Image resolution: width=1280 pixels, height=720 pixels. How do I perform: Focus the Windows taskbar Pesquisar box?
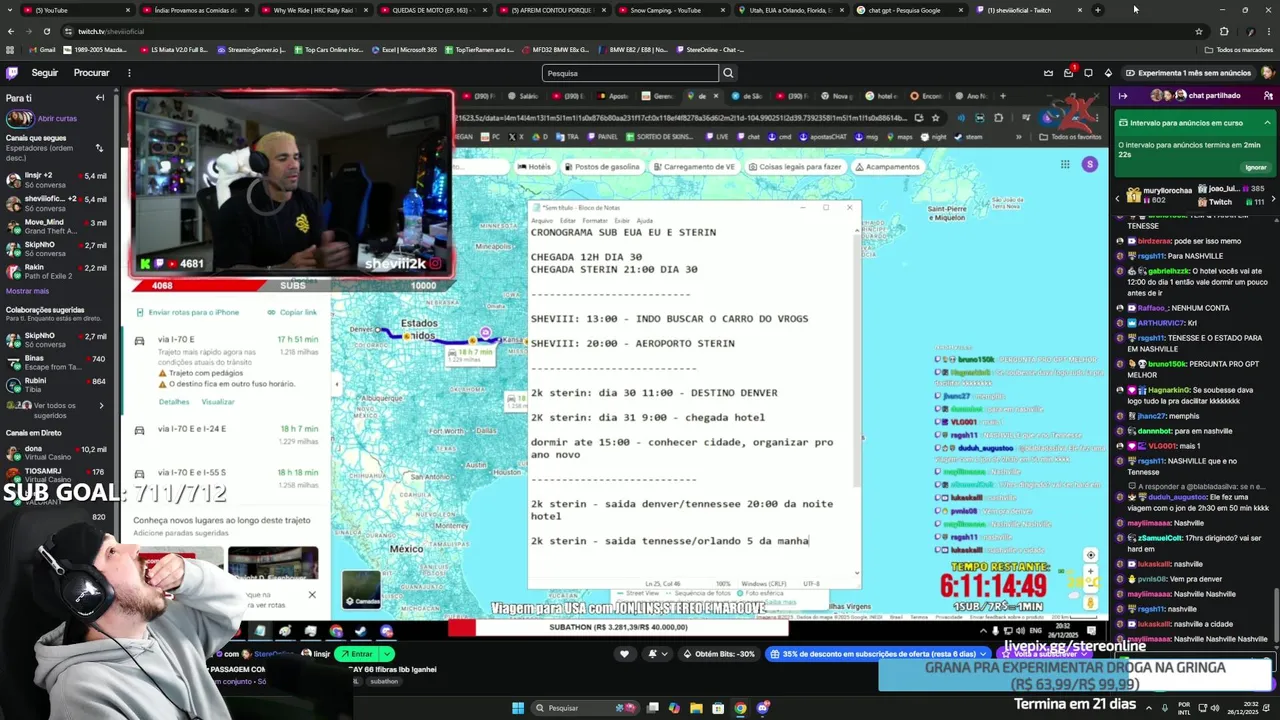coord(586,708)
